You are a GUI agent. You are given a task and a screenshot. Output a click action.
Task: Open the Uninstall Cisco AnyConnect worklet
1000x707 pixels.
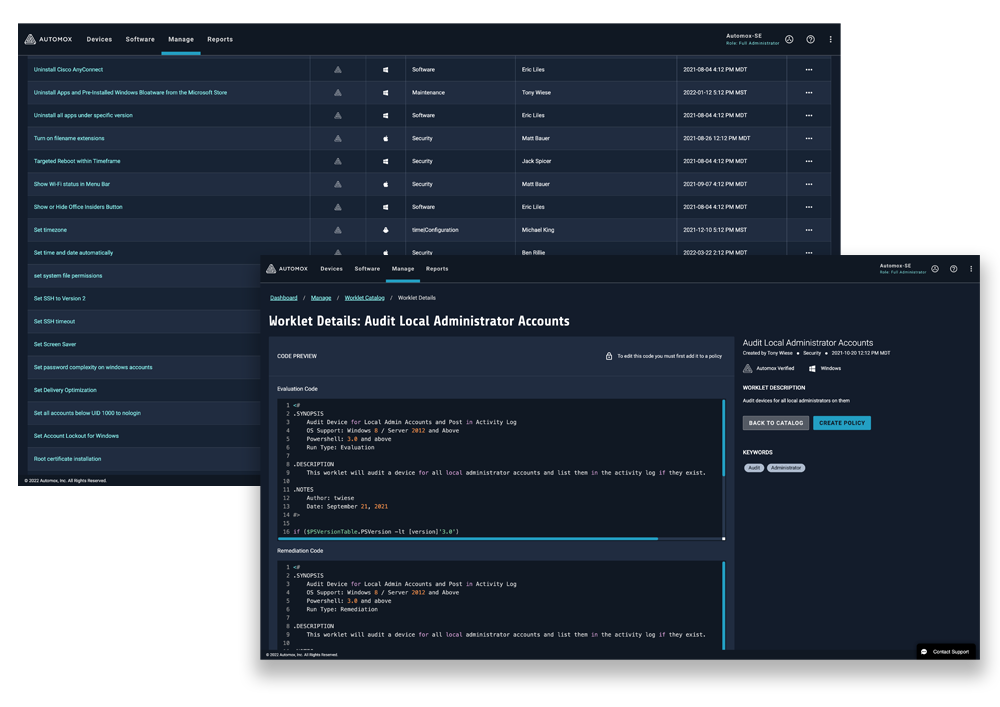68,69
